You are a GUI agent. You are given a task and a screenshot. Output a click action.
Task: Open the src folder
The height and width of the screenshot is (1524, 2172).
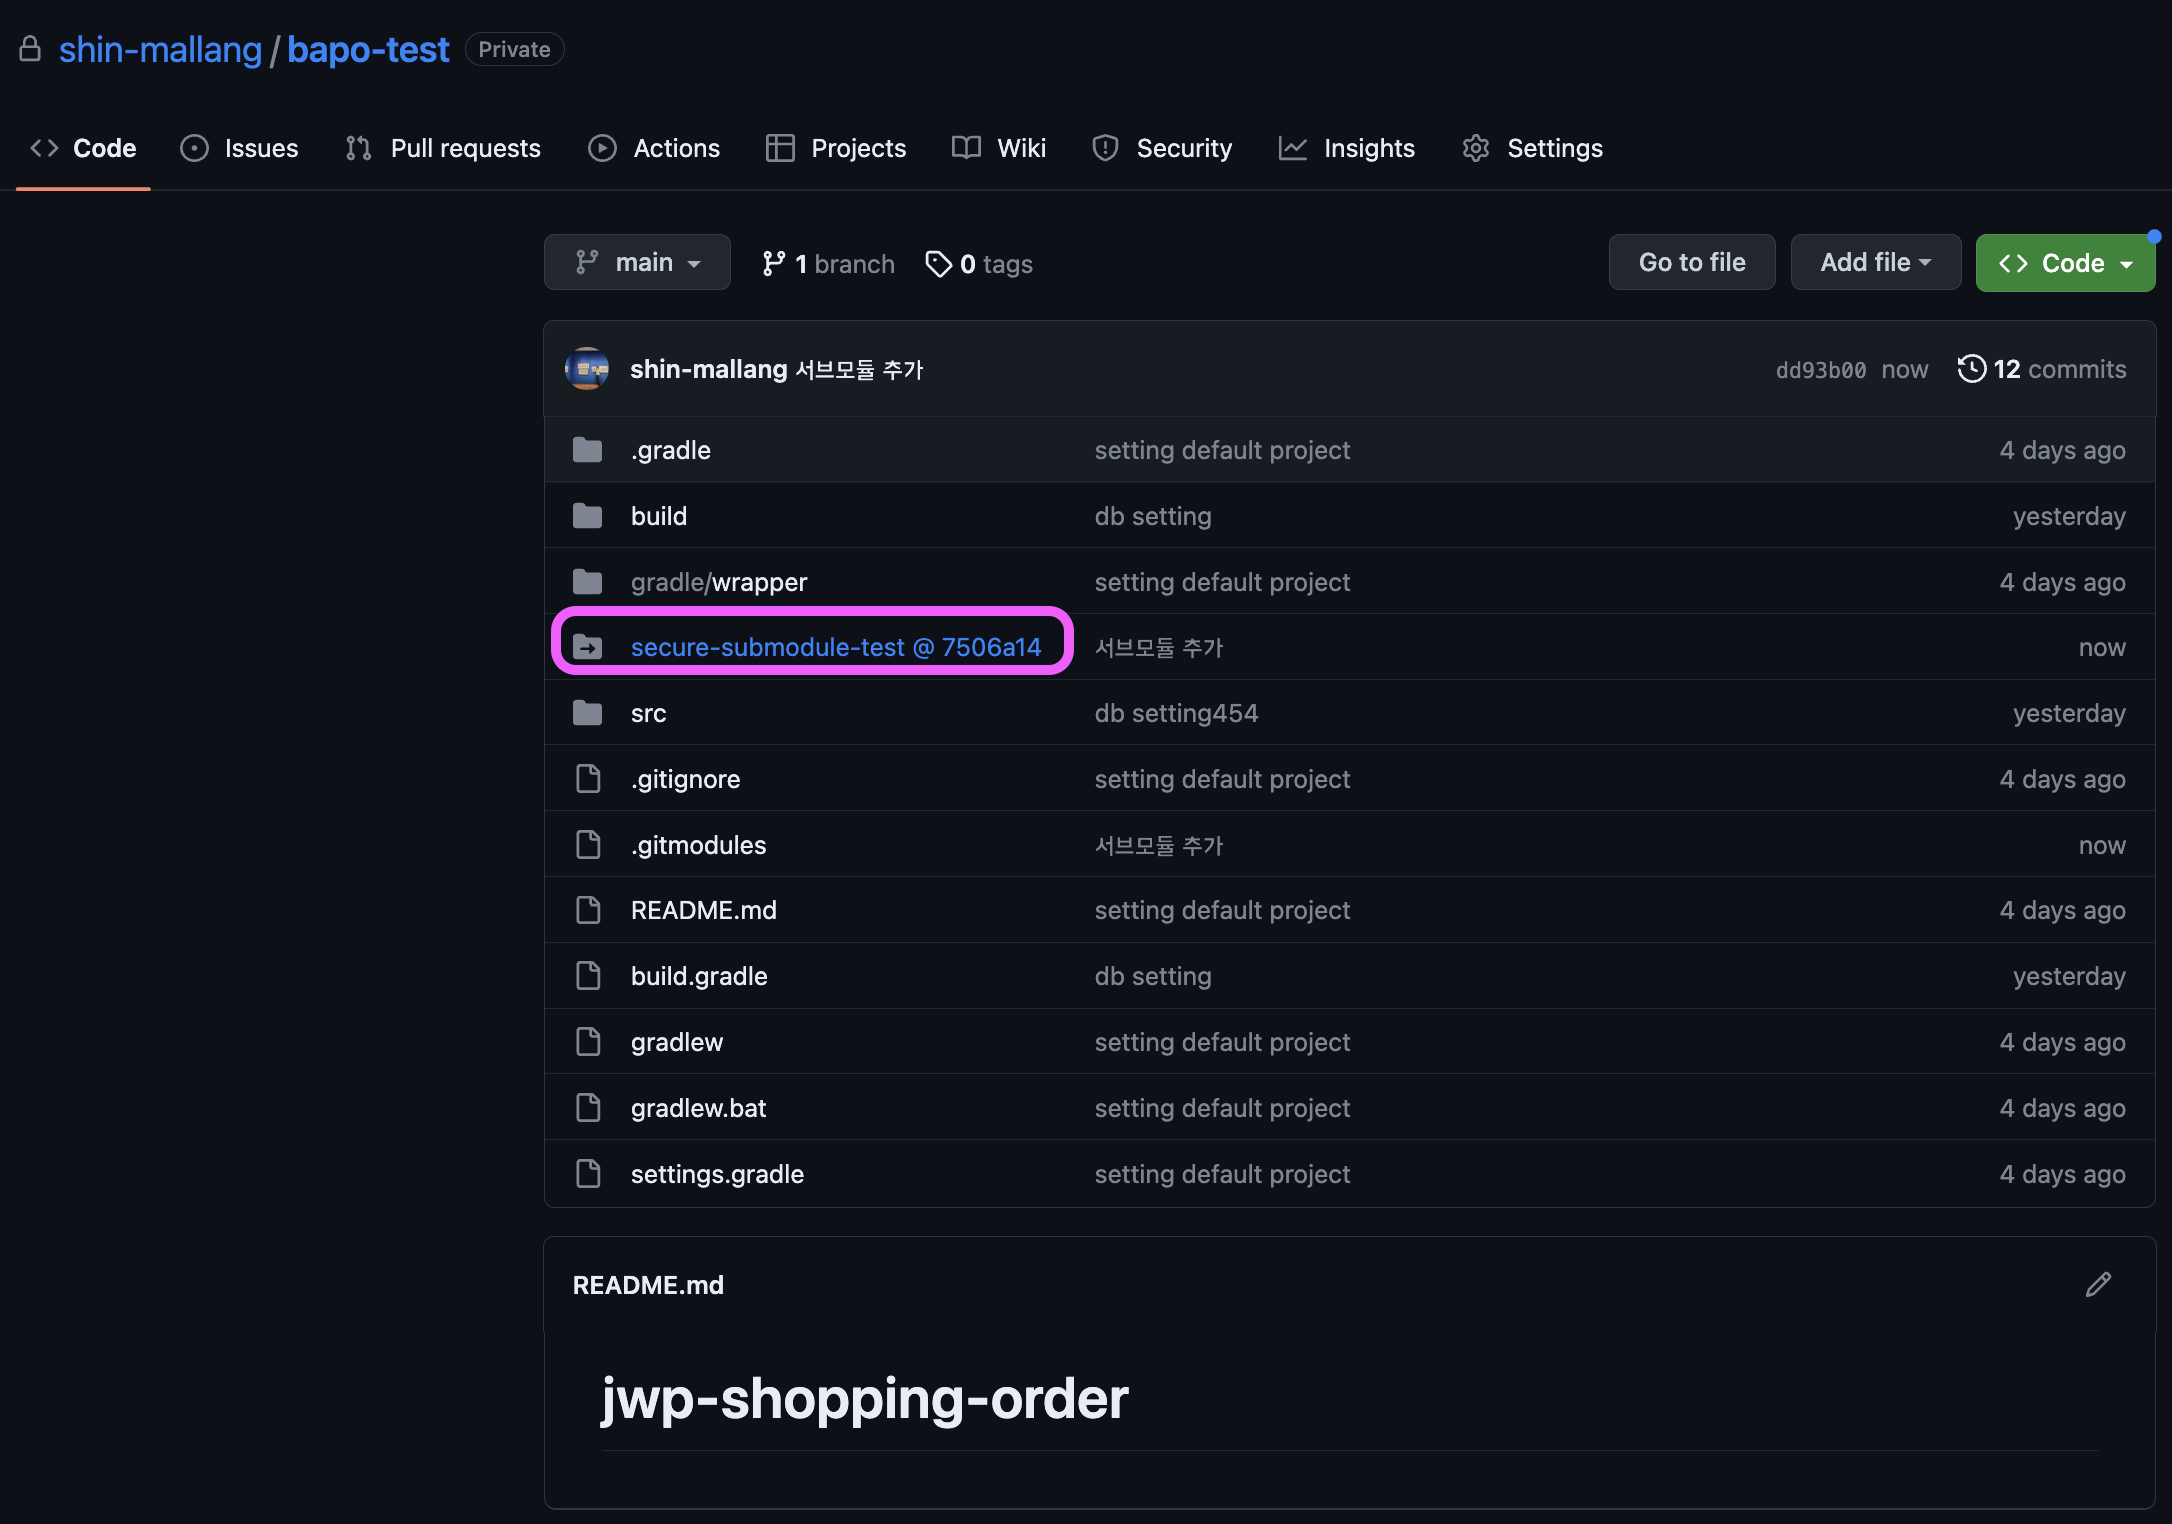point(648,714)
